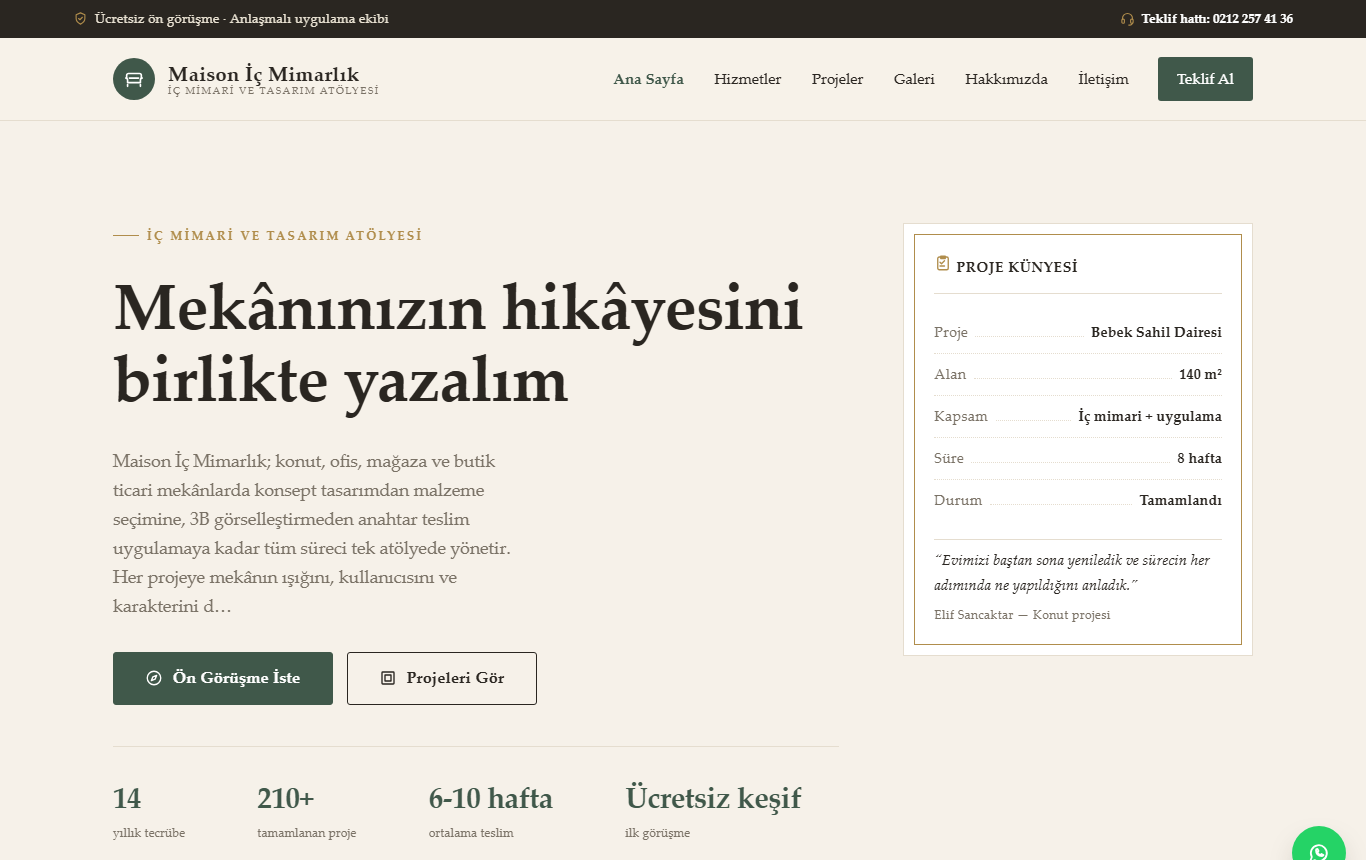1366x860 pixels.
Task: Click the eyebrow label above the headline
Action: pyautogui.click(x=284, y=236)
